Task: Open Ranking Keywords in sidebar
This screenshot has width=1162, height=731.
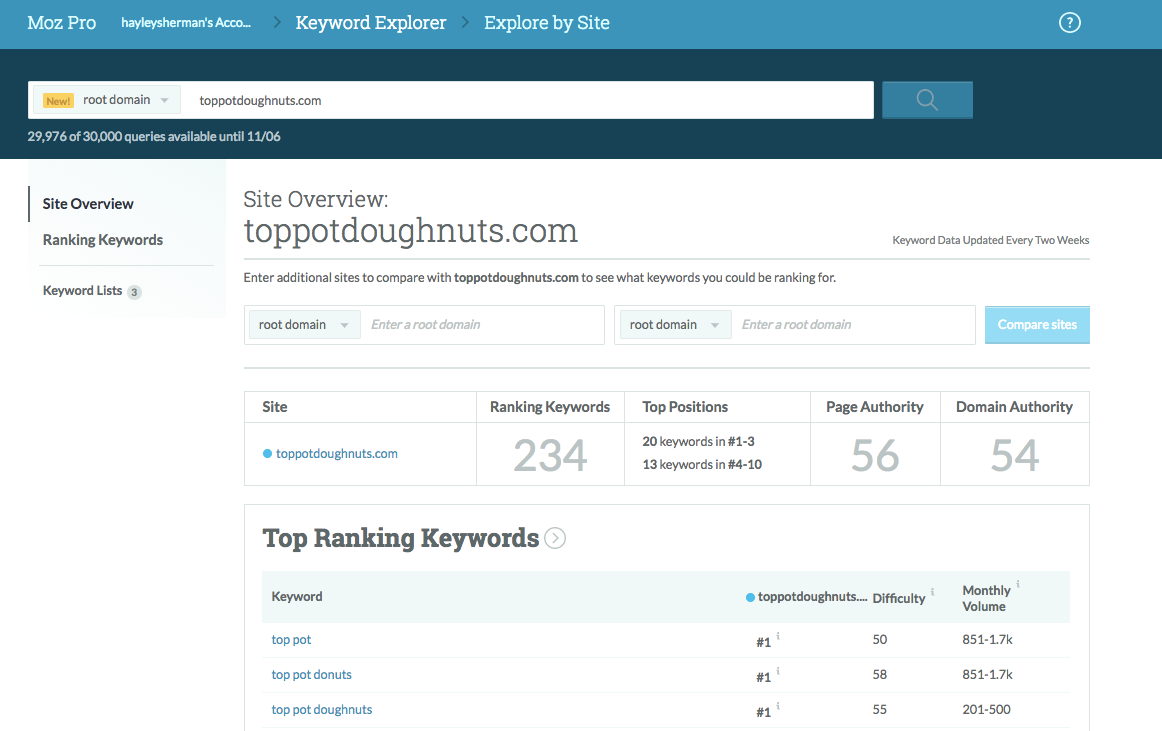Action: coord(103,240)
